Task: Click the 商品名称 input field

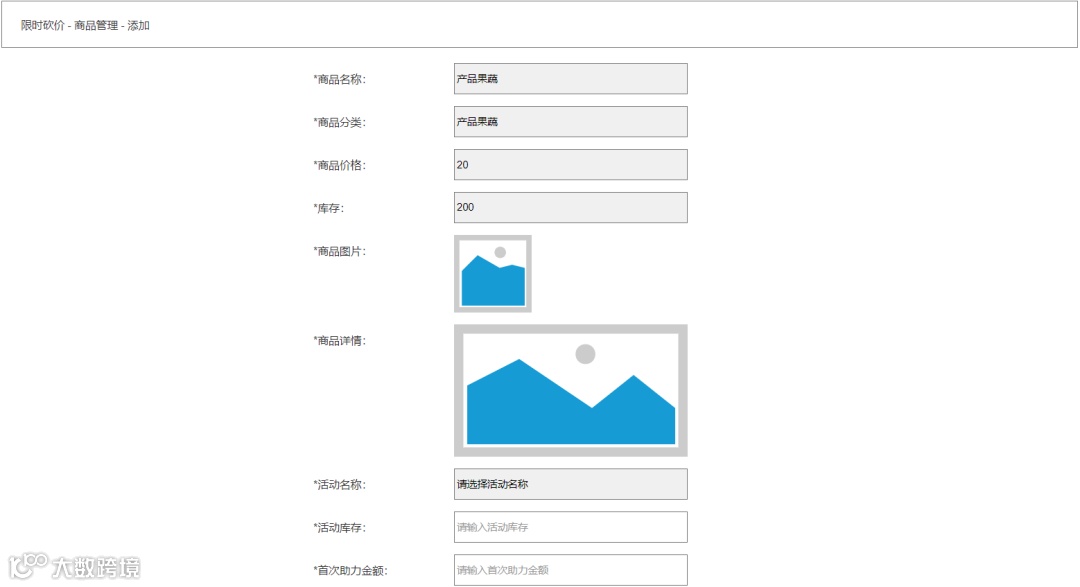Action: click(x=570, y=79)
